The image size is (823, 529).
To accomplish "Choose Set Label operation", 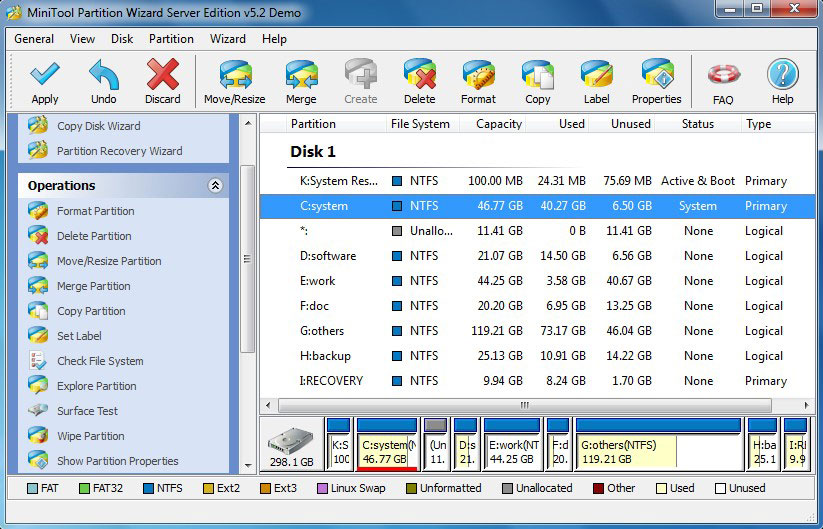I will click(x=65, y=336).
